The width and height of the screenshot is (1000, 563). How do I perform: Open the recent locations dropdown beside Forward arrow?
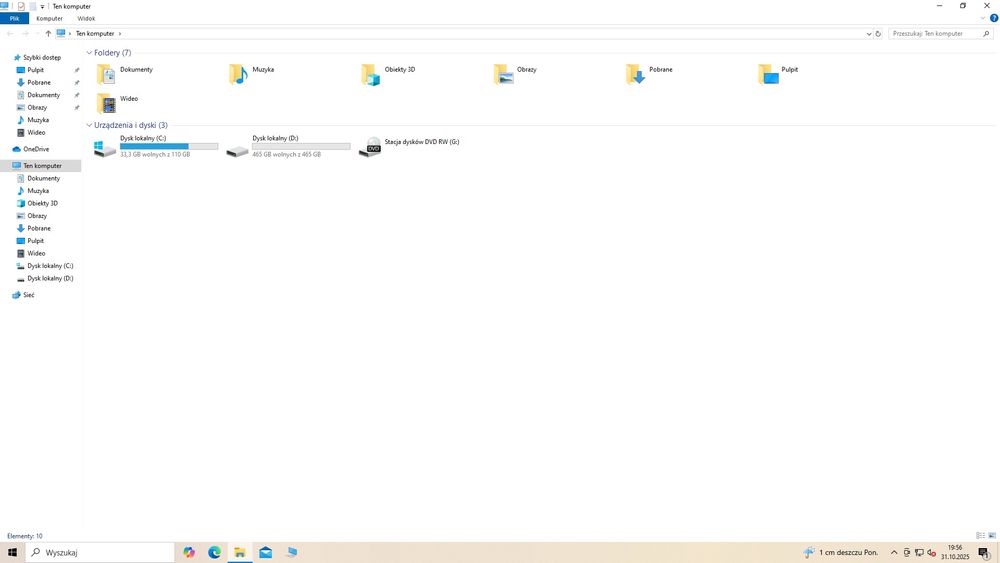(37, 33)
